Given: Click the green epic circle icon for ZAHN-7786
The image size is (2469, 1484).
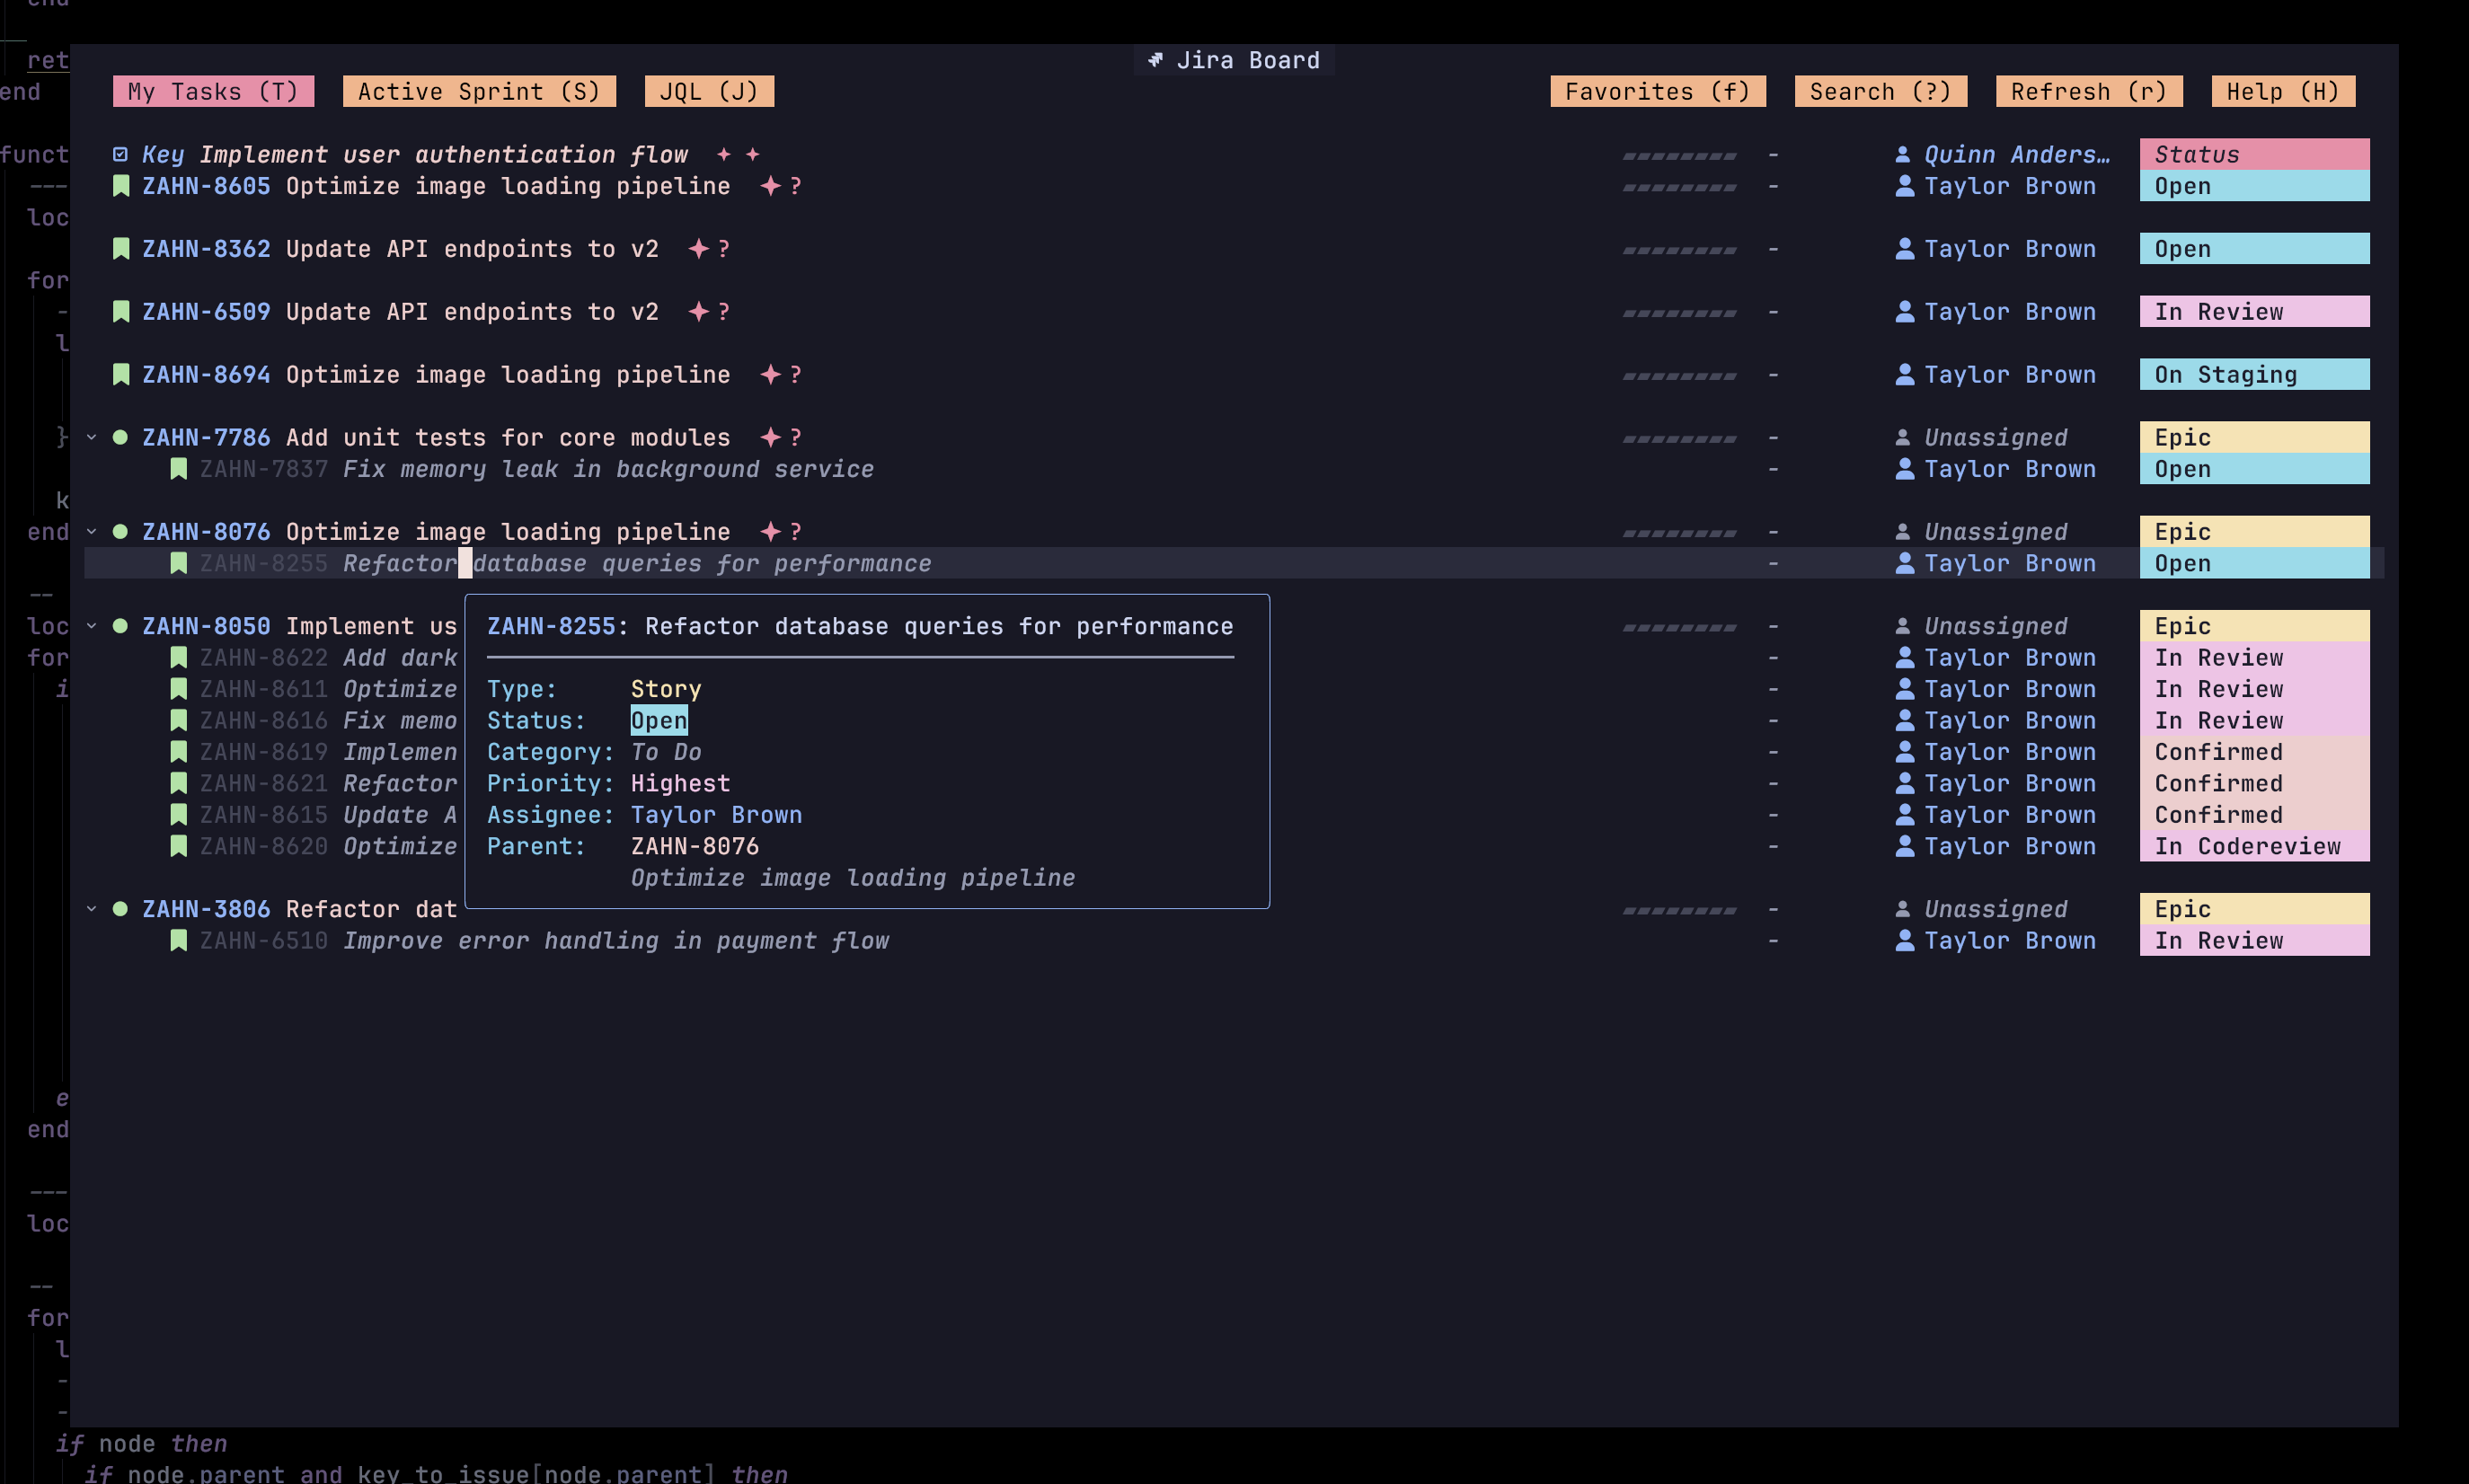Looking at the screenshot, I should point(120,437).
